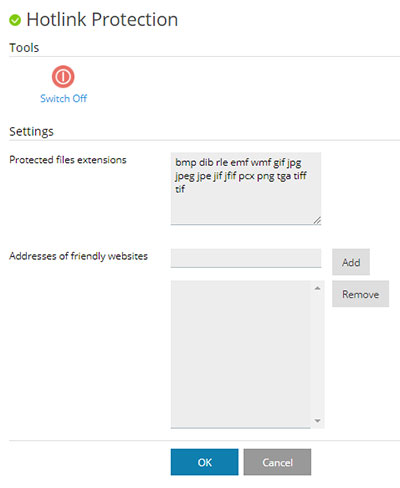Click the Addresses of friendly websites label

78,256
